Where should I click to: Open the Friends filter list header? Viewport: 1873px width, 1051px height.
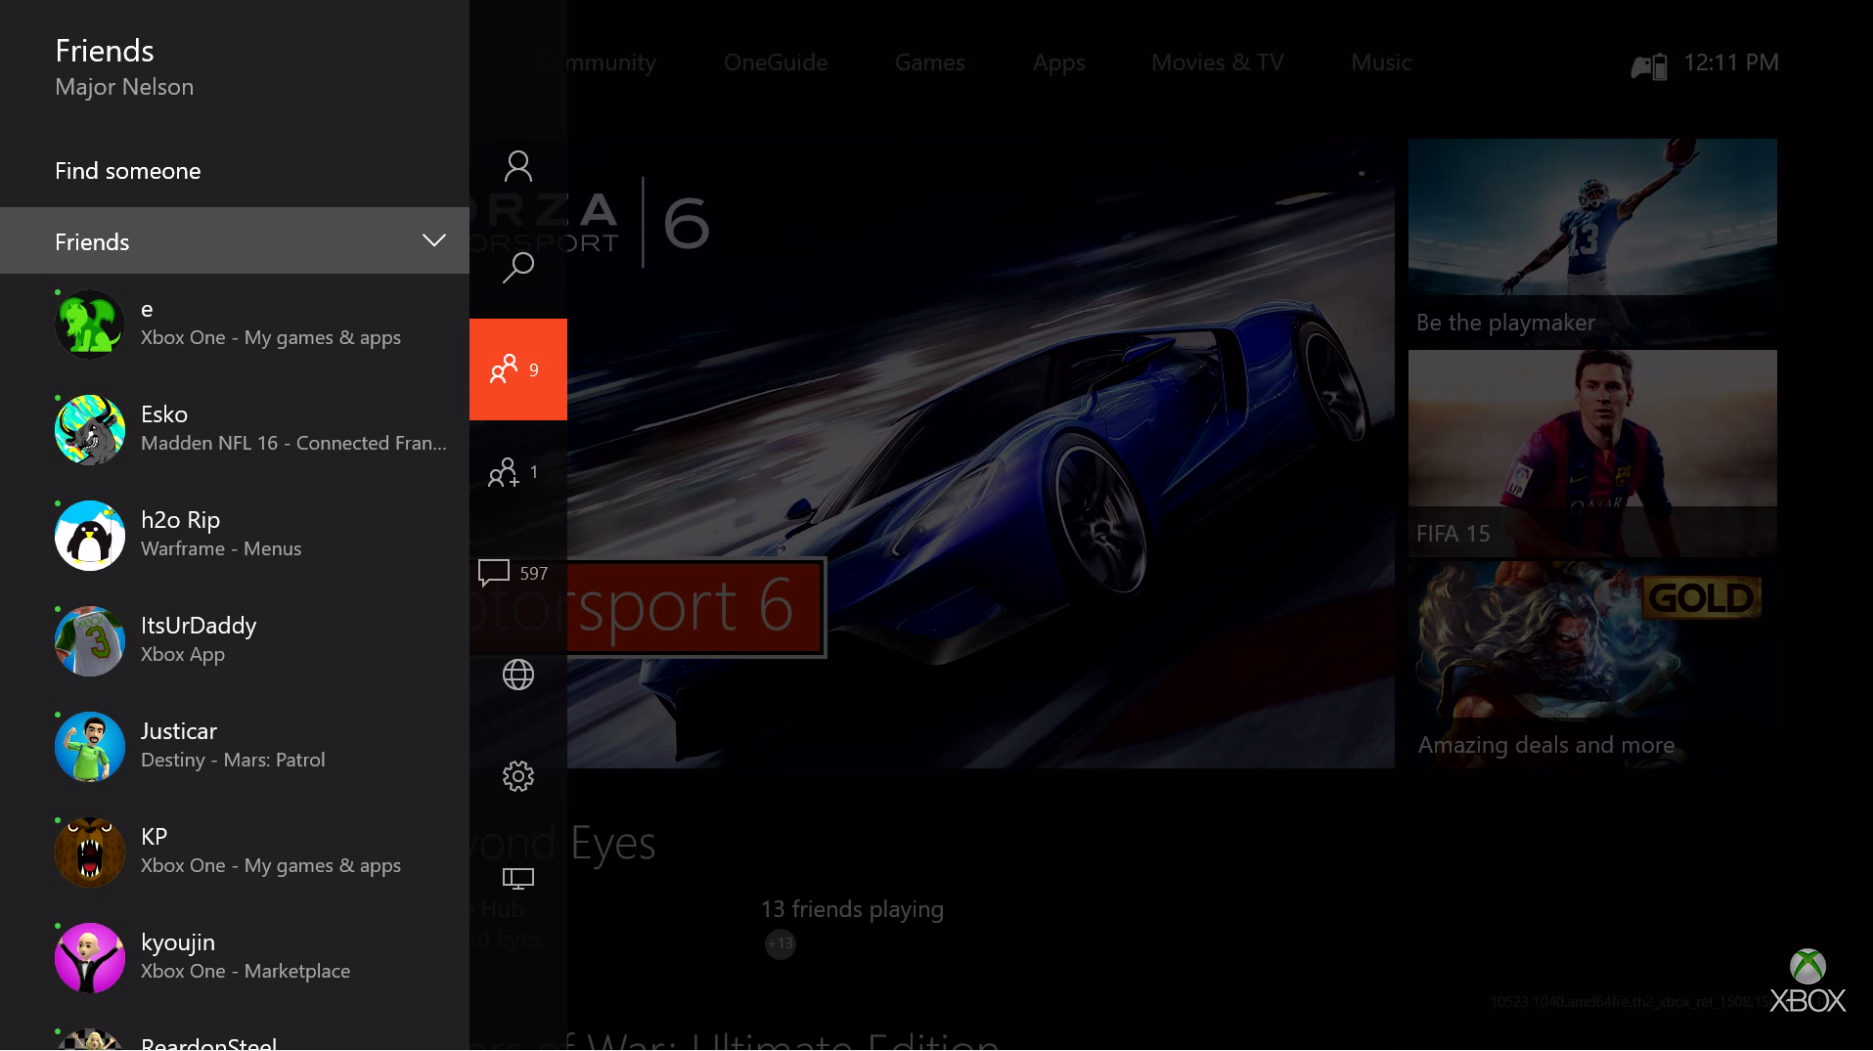235,241
